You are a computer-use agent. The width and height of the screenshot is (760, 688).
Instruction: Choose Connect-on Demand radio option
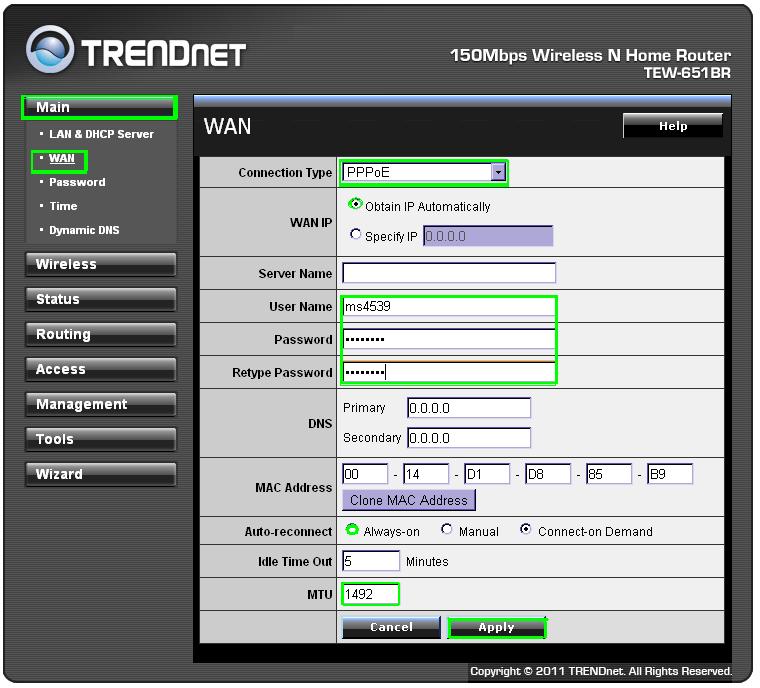(x=526, y=530)
